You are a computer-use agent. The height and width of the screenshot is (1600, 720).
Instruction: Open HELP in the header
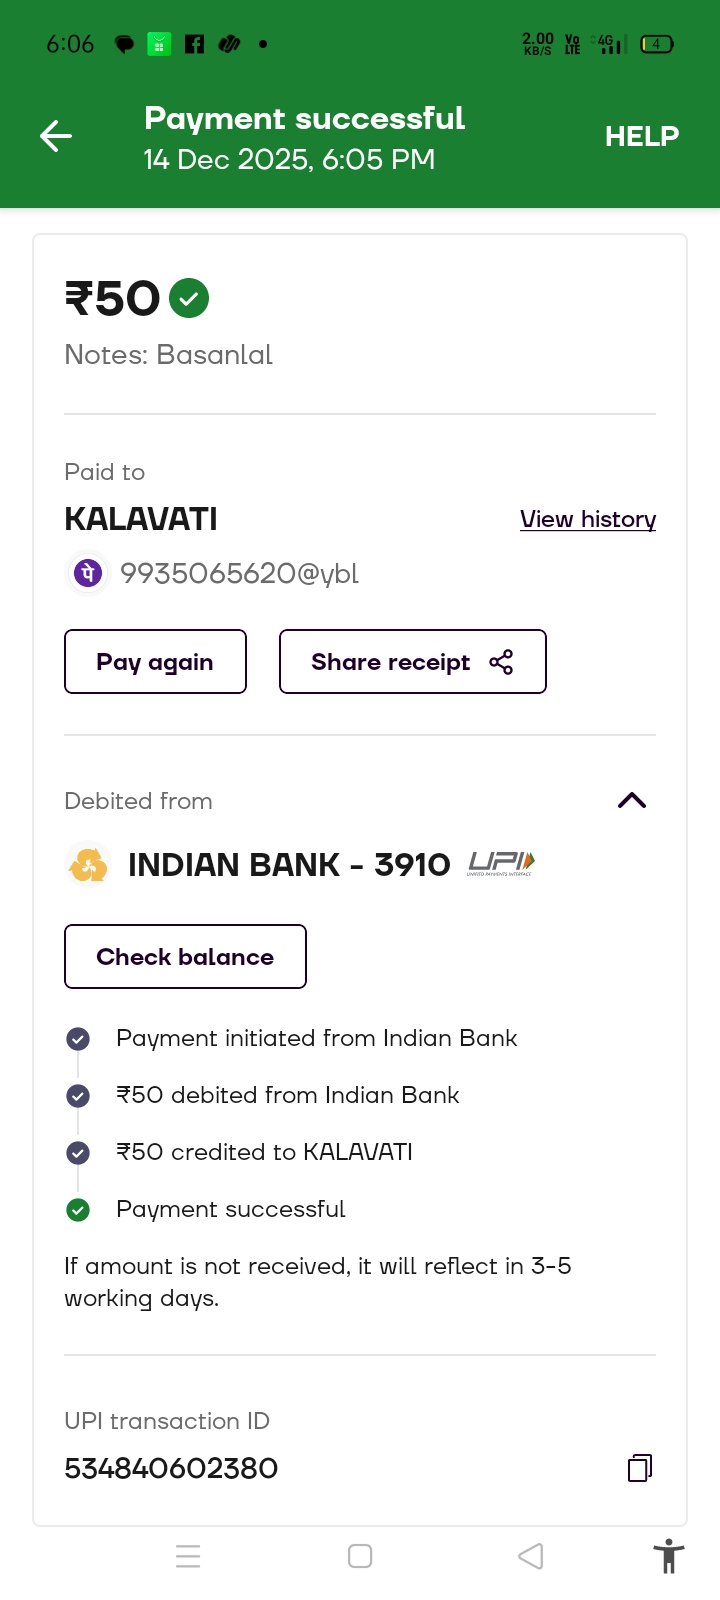click(641, 136)
